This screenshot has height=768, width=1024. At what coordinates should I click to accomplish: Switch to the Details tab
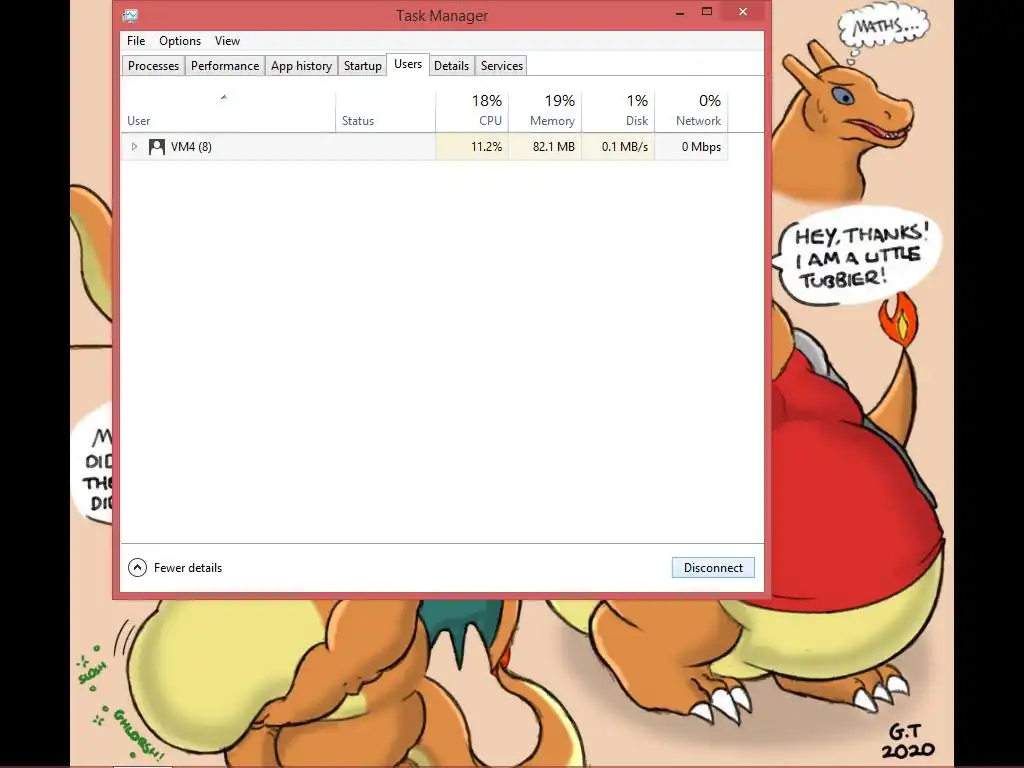pyautogui.click(x=451, y=66)
